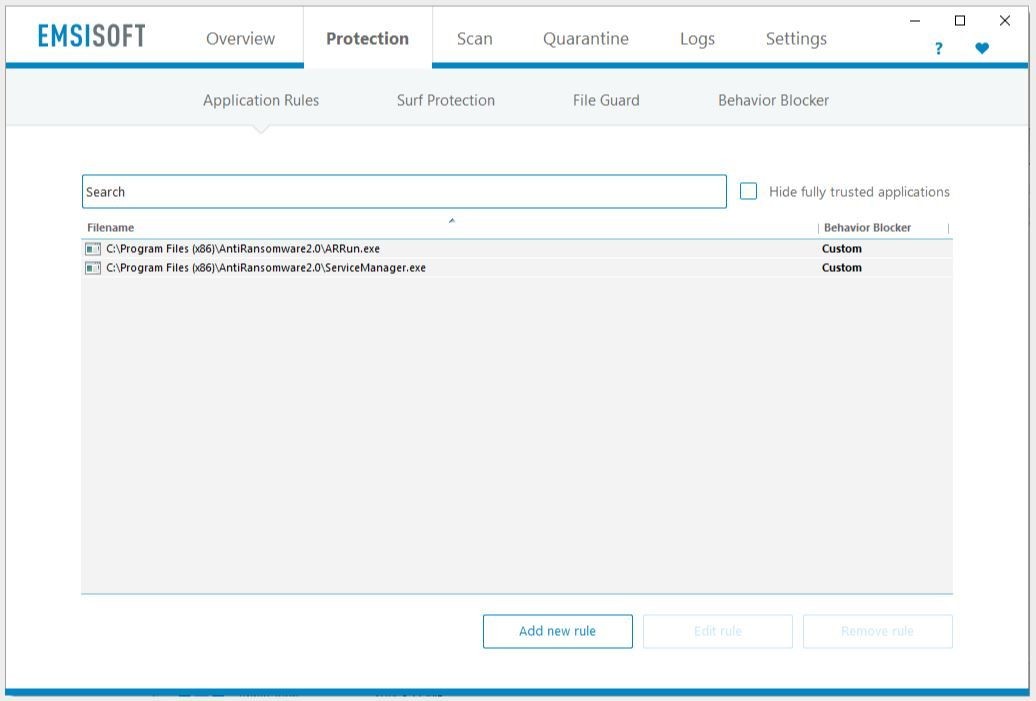Open the Settings tab
This screenshot has height=701, width=1036.
click(x=796, y=39)
